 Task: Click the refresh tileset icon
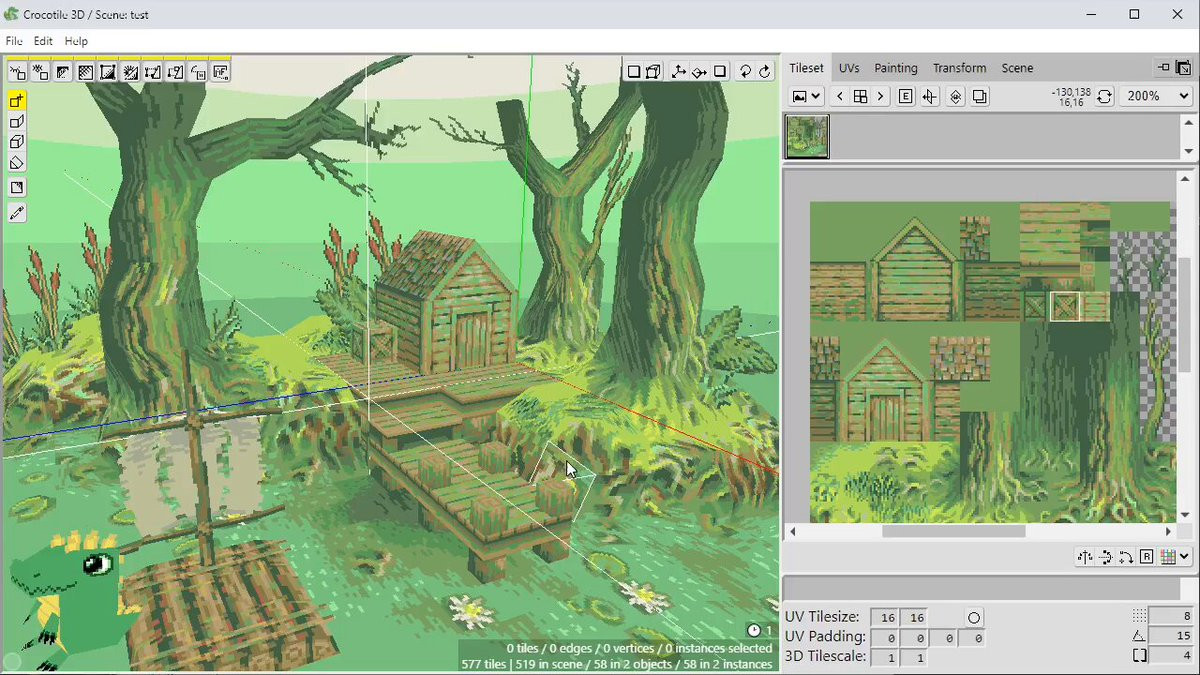point(1104,96)
